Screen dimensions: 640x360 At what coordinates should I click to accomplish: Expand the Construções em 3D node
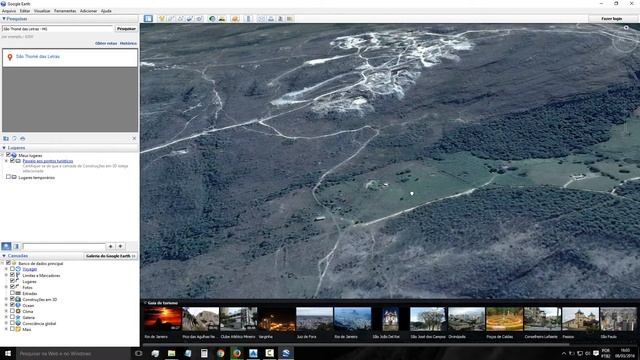[x=6, y=299]
